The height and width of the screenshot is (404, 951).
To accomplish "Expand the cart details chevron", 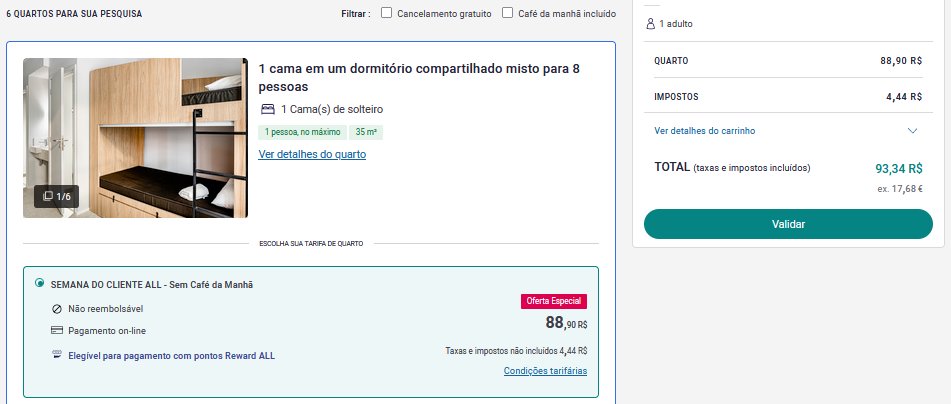I will pos(912,130).
